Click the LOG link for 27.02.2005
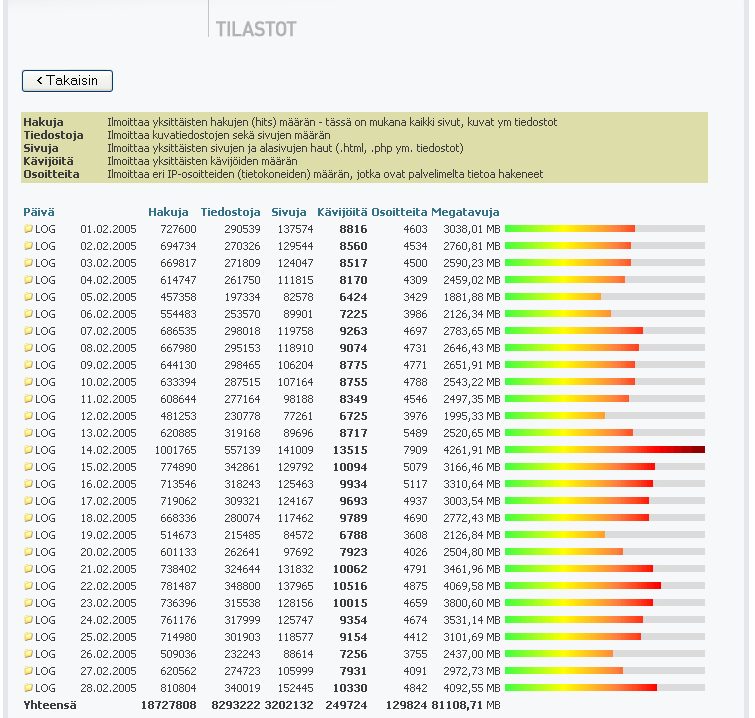The height and width of the screenshot is (718, 755). coord(45,671)
